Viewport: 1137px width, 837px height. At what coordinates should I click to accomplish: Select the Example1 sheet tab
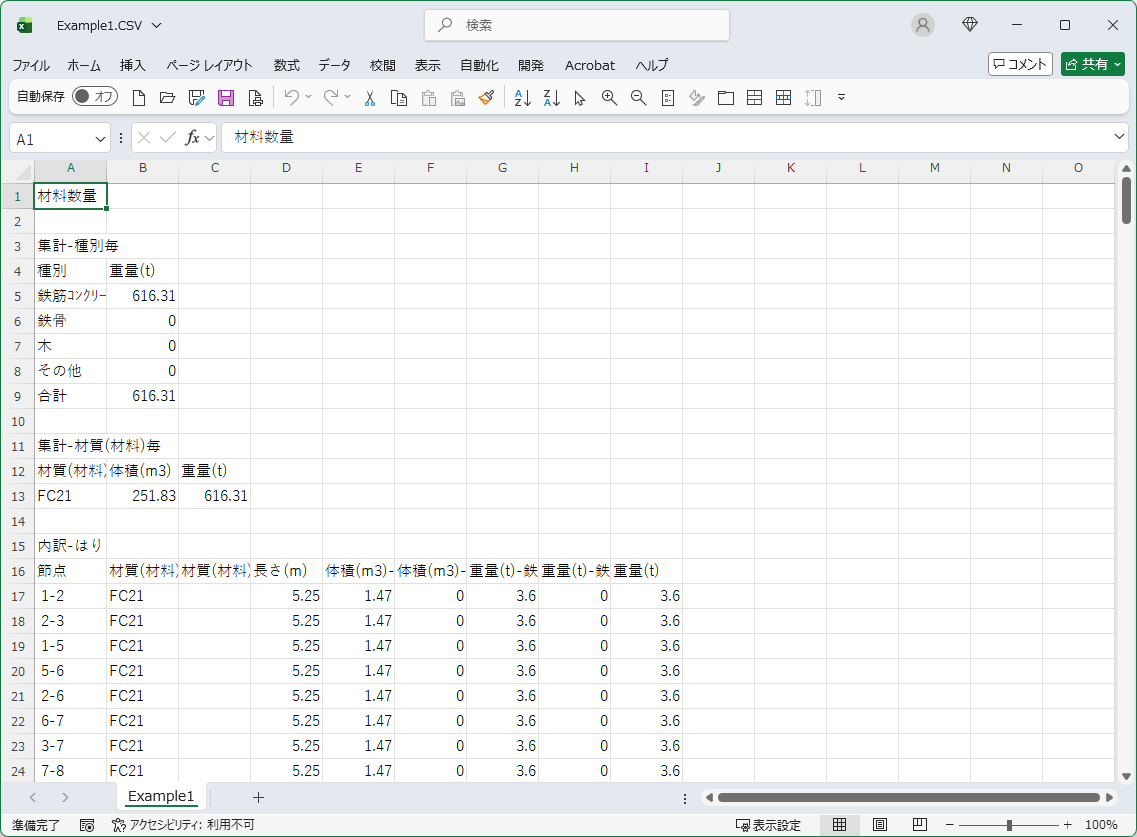pyautogui.click(x=161, y=796)
